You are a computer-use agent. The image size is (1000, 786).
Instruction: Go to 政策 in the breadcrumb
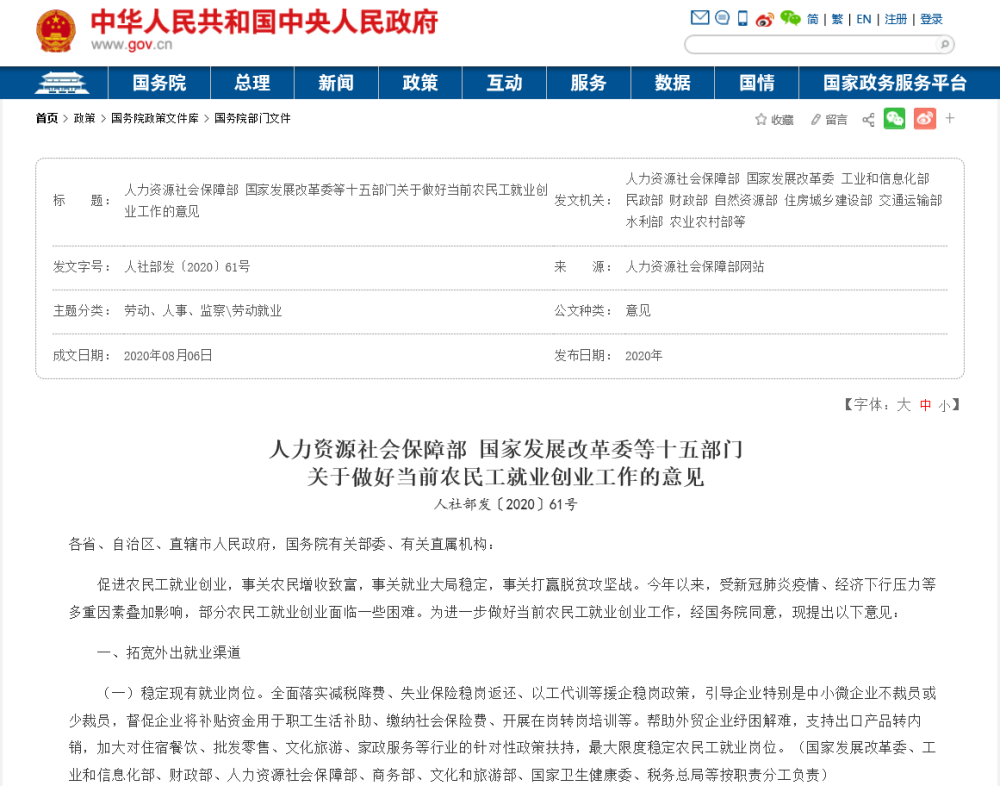[x=84, y=118]
